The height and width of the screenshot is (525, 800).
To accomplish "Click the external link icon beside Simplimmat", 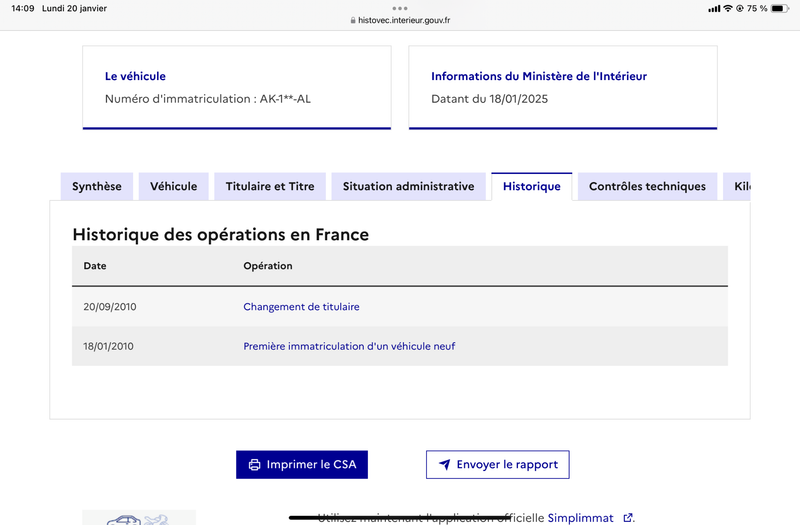I will 628,518.
